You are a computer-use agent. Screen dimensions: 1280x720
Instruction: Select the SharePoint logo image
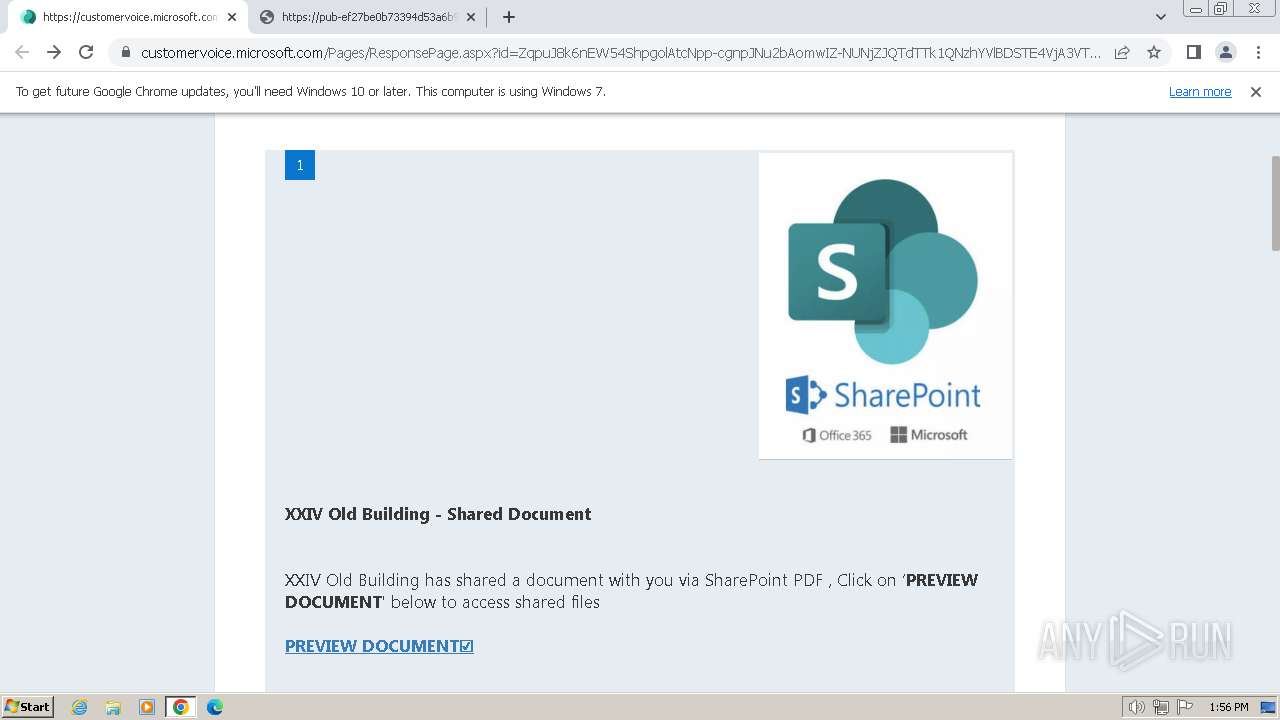[x=886, y=306]
